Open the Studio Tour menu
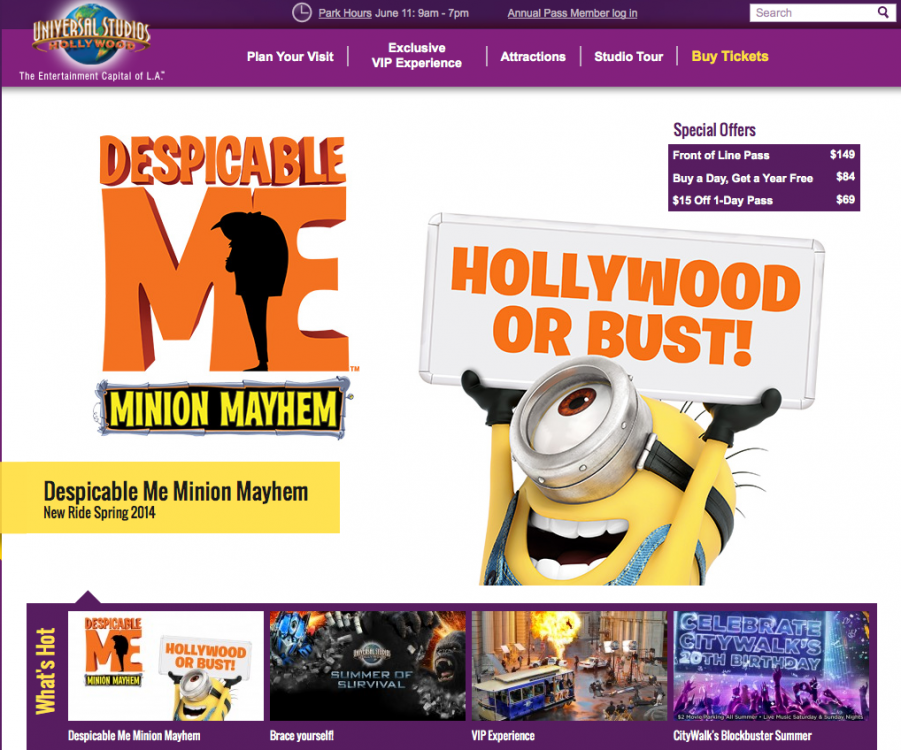This screenshot has width=901, height=750. click(x=628, y=57)
